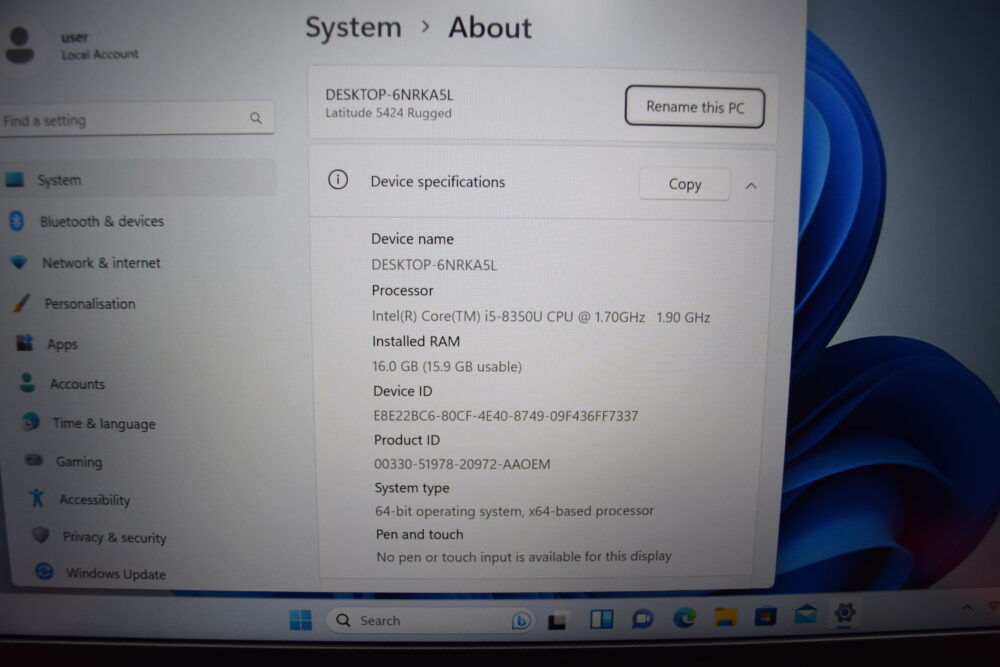This screenshot has height=667, width=1000.
Task: Go to Network & internet settings
Action: click(101, 263)
